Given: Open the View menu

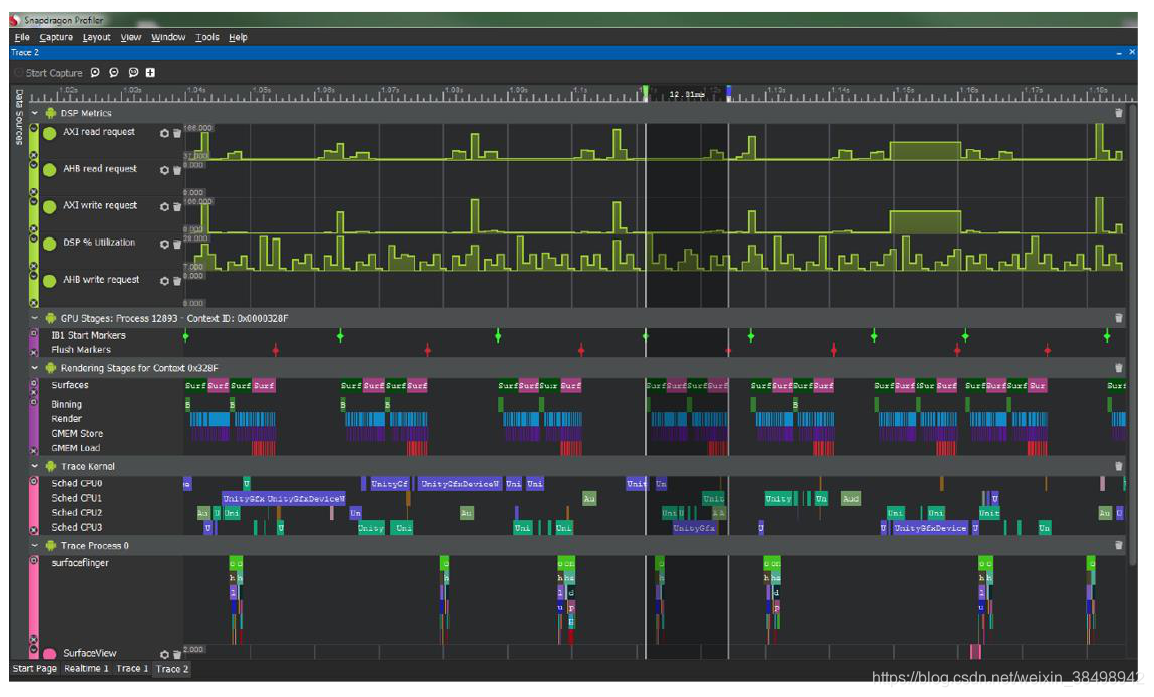Looking at the screenshot, I should coord(131,37).
